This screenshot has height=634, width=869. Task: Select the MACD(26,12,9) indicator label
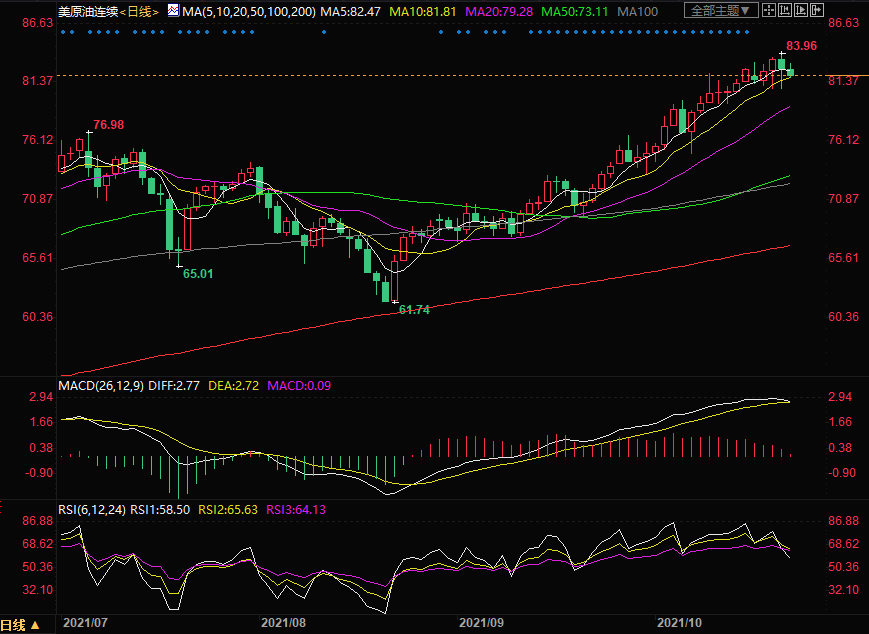point(100,384)
